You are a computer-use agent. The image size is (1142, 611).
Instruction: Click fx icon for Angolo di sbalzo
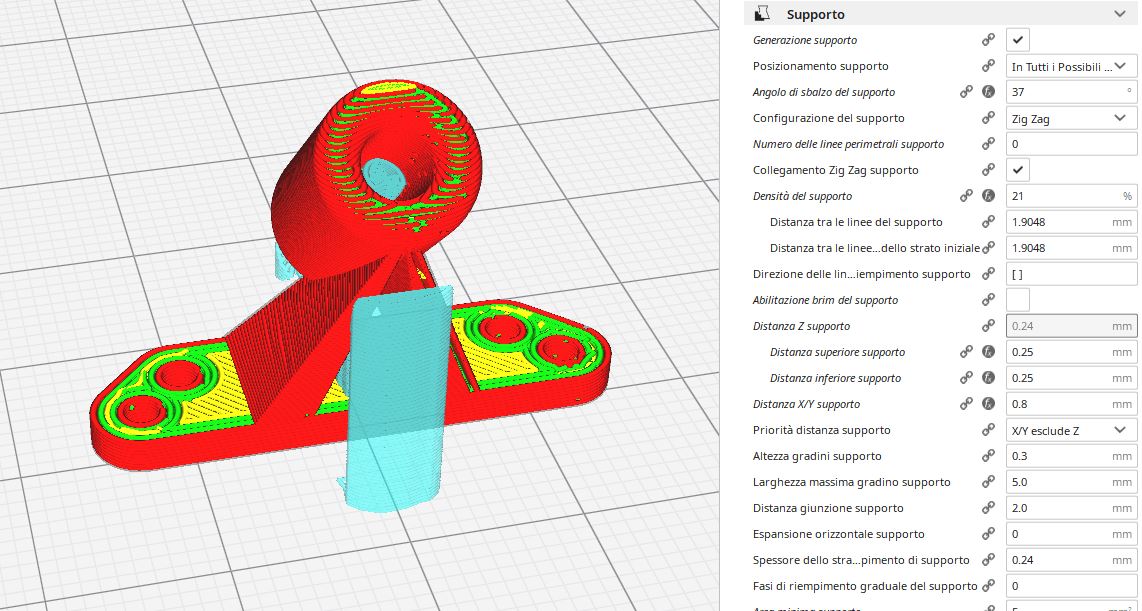(988, 92)
